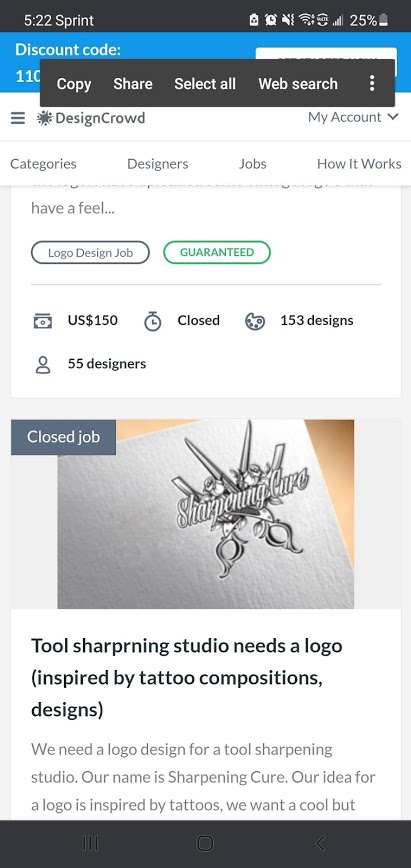Screen dimensions: 411x868
Task: Tap the Android back navigation icon
Action: click(320, 843)
